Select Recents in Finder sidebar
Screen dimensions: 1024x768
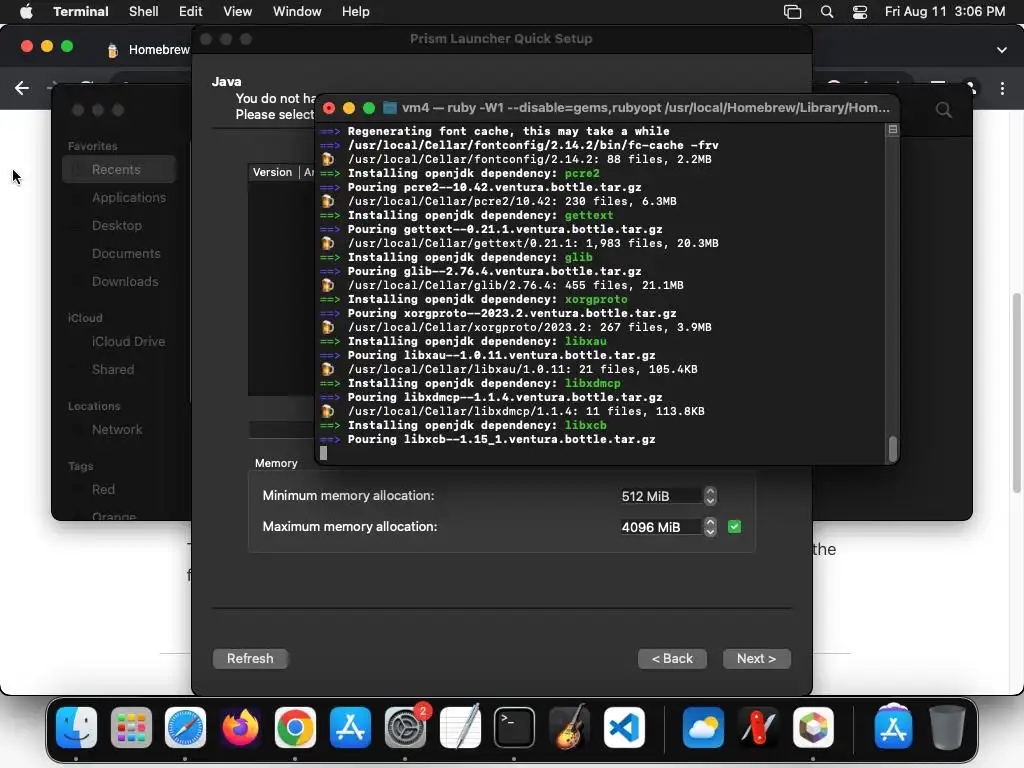pos(119,170)
